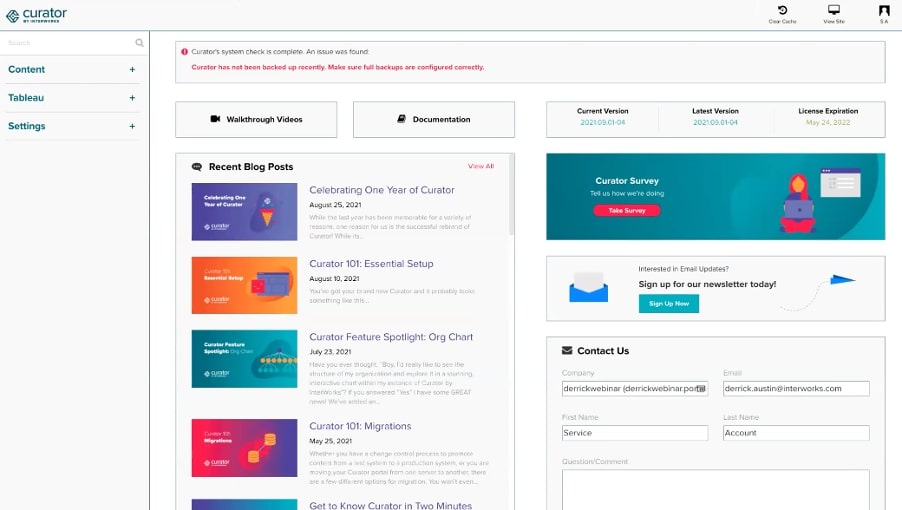The width and height of the screenshot is (902, 510).
Task: Click the 'Sign up for our newsletter today!' text
Action: (707, 284)
